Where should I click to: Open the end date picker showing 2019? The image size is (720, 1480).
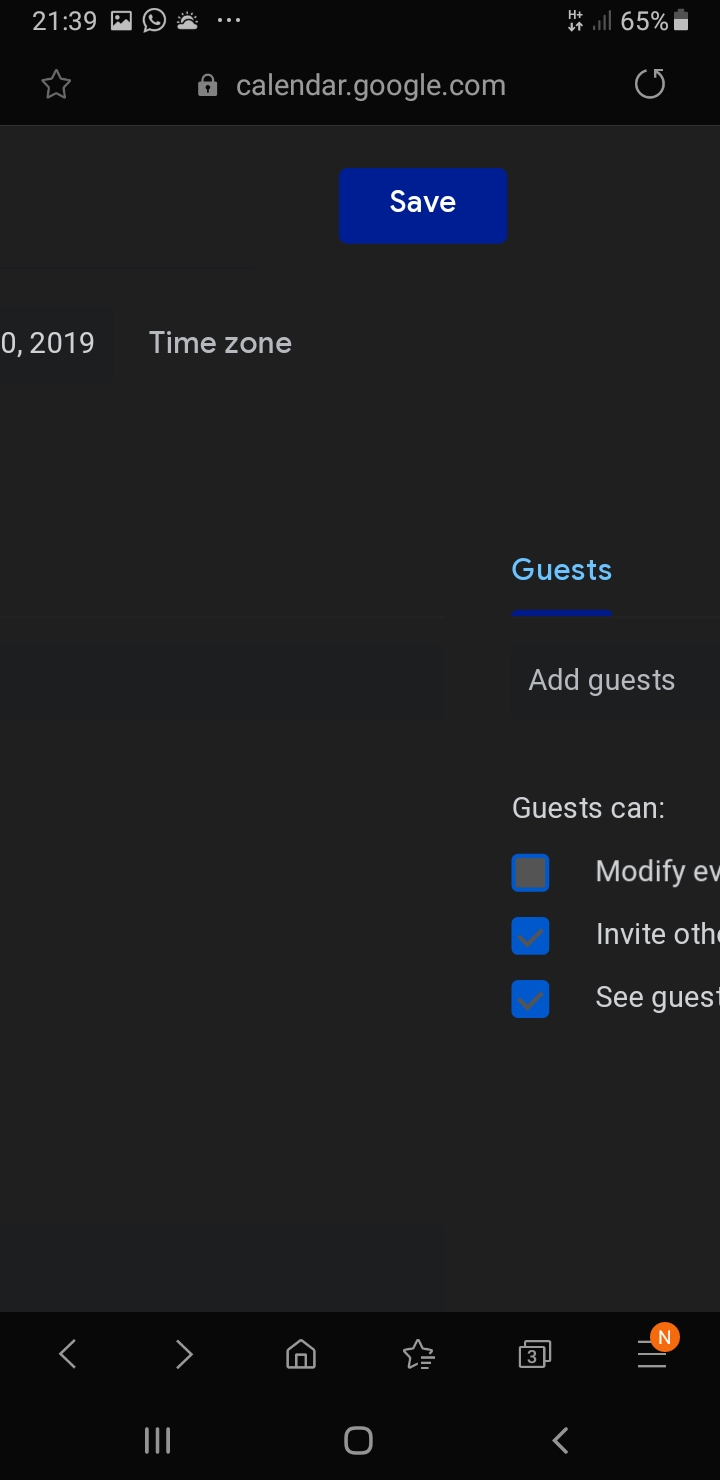pos(50,343)
